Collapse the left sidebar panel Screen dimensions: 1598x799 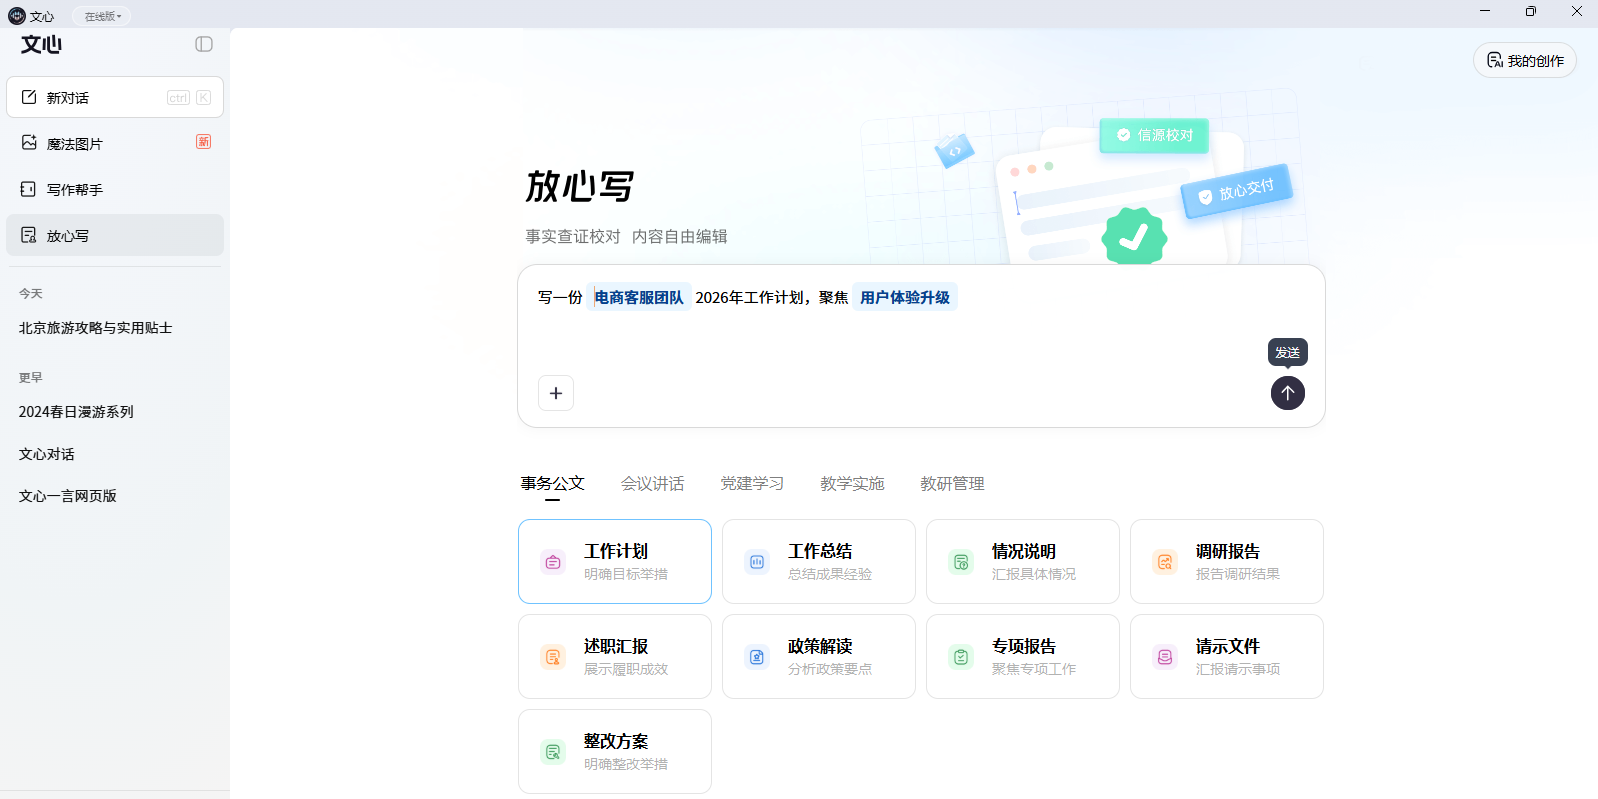click(204, 44)
